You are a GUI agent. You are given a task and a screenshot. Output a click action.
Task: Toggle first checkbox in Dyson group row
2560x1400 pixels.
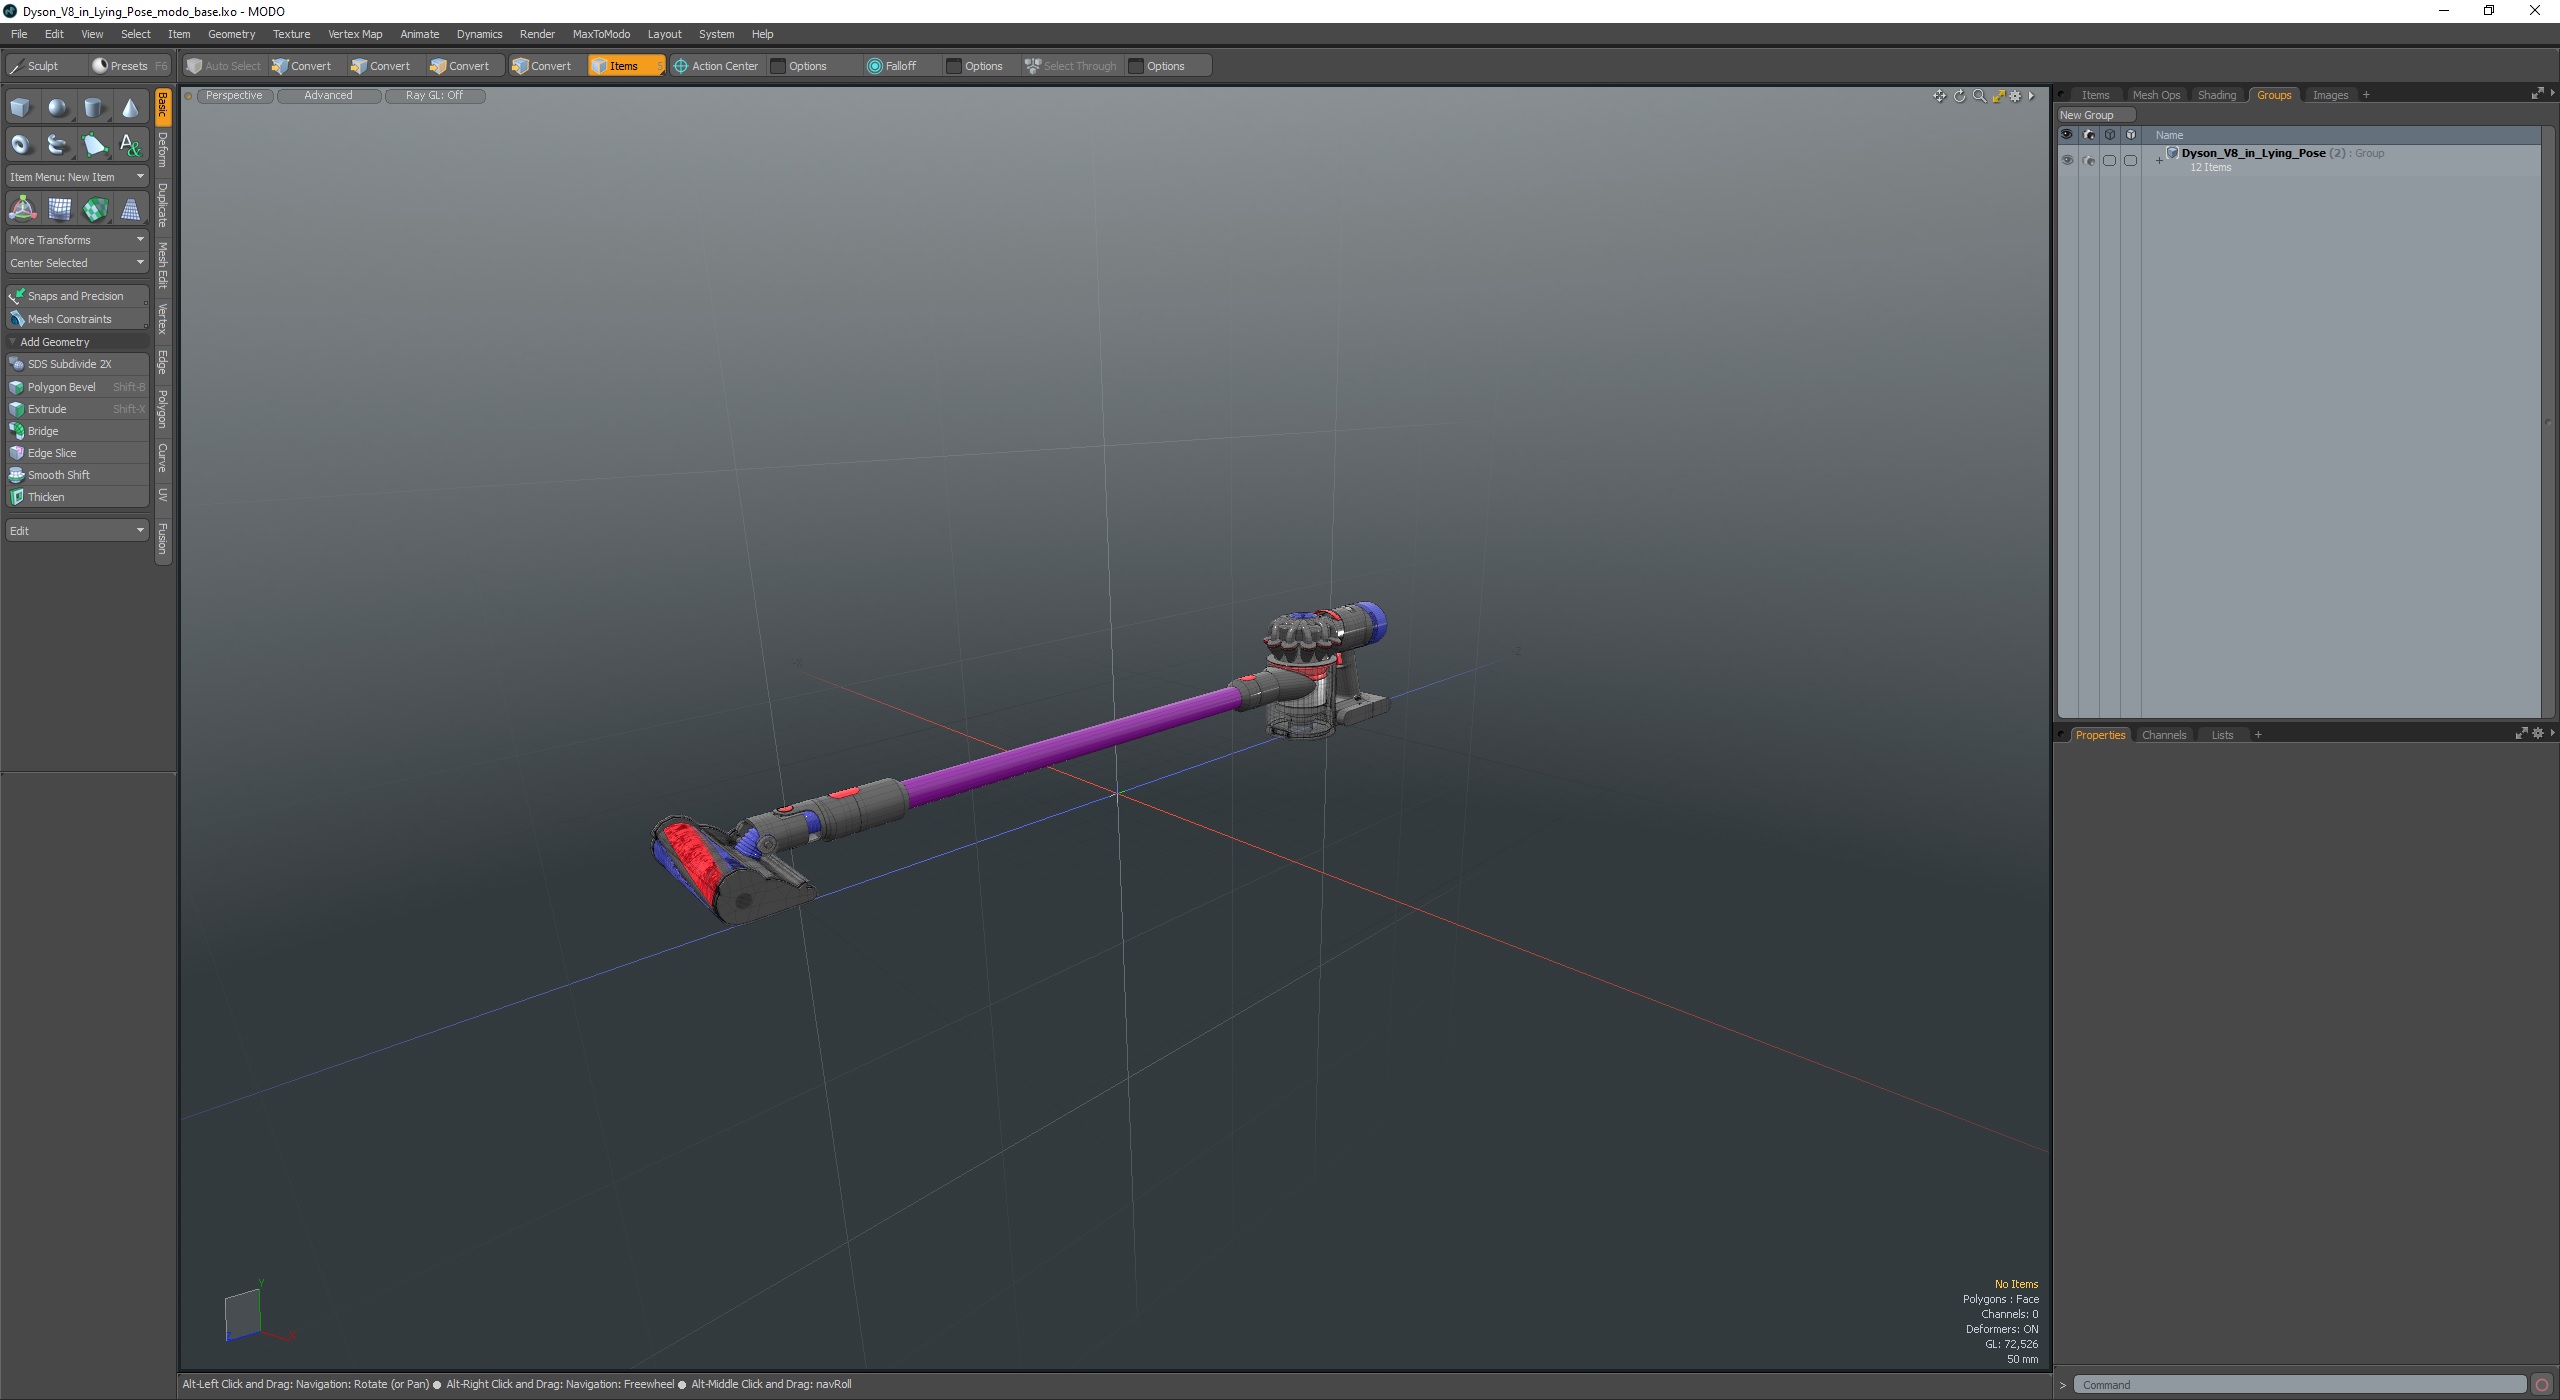click(x=2109, y=160)
